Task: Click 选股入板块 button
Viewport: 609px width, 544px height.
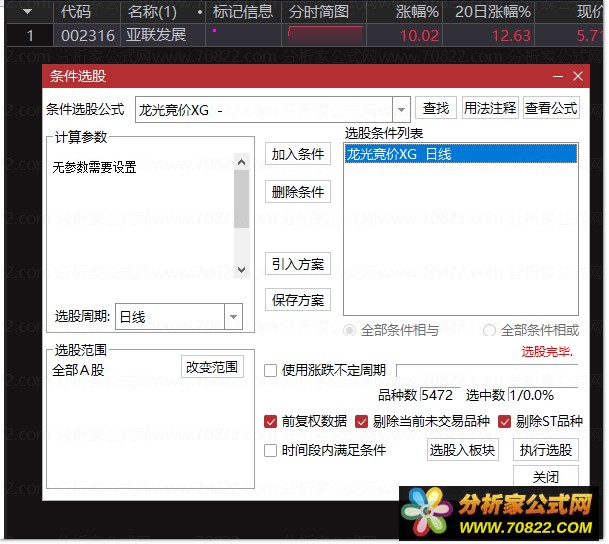Action: [462, 450]
